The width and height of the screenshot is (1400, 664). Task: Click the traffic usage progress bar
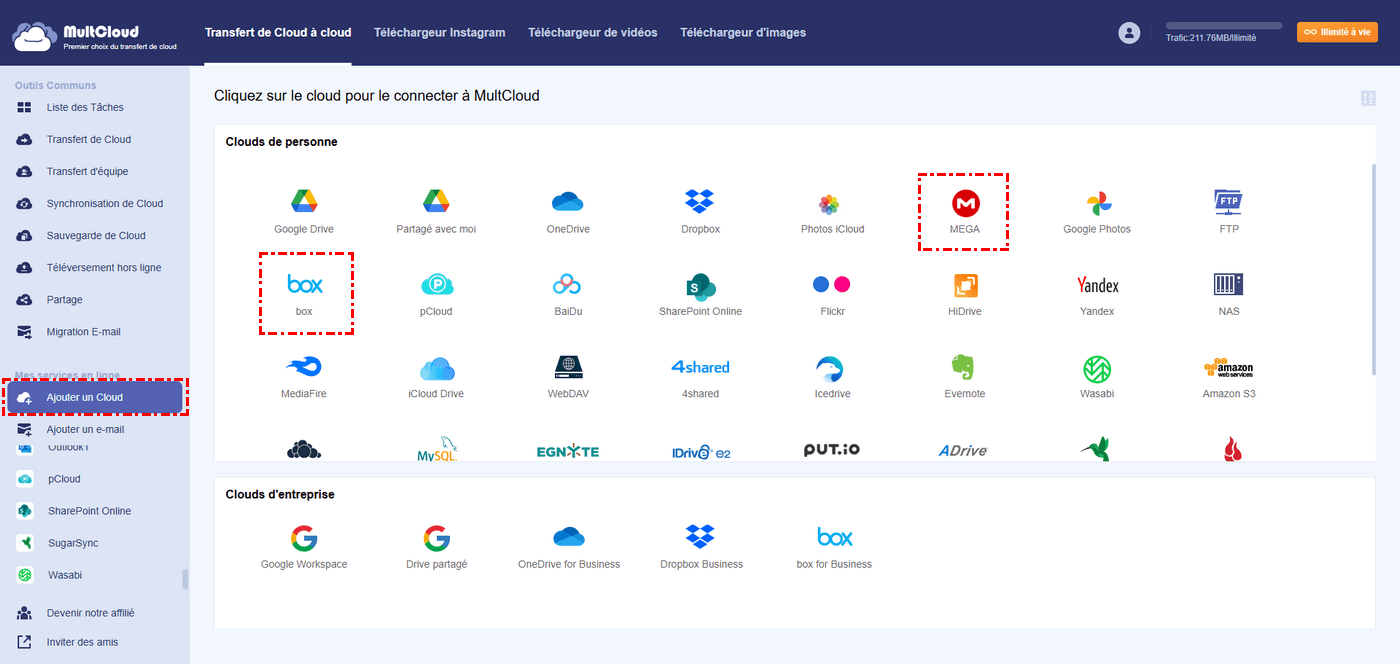(x=1224, y=26)
